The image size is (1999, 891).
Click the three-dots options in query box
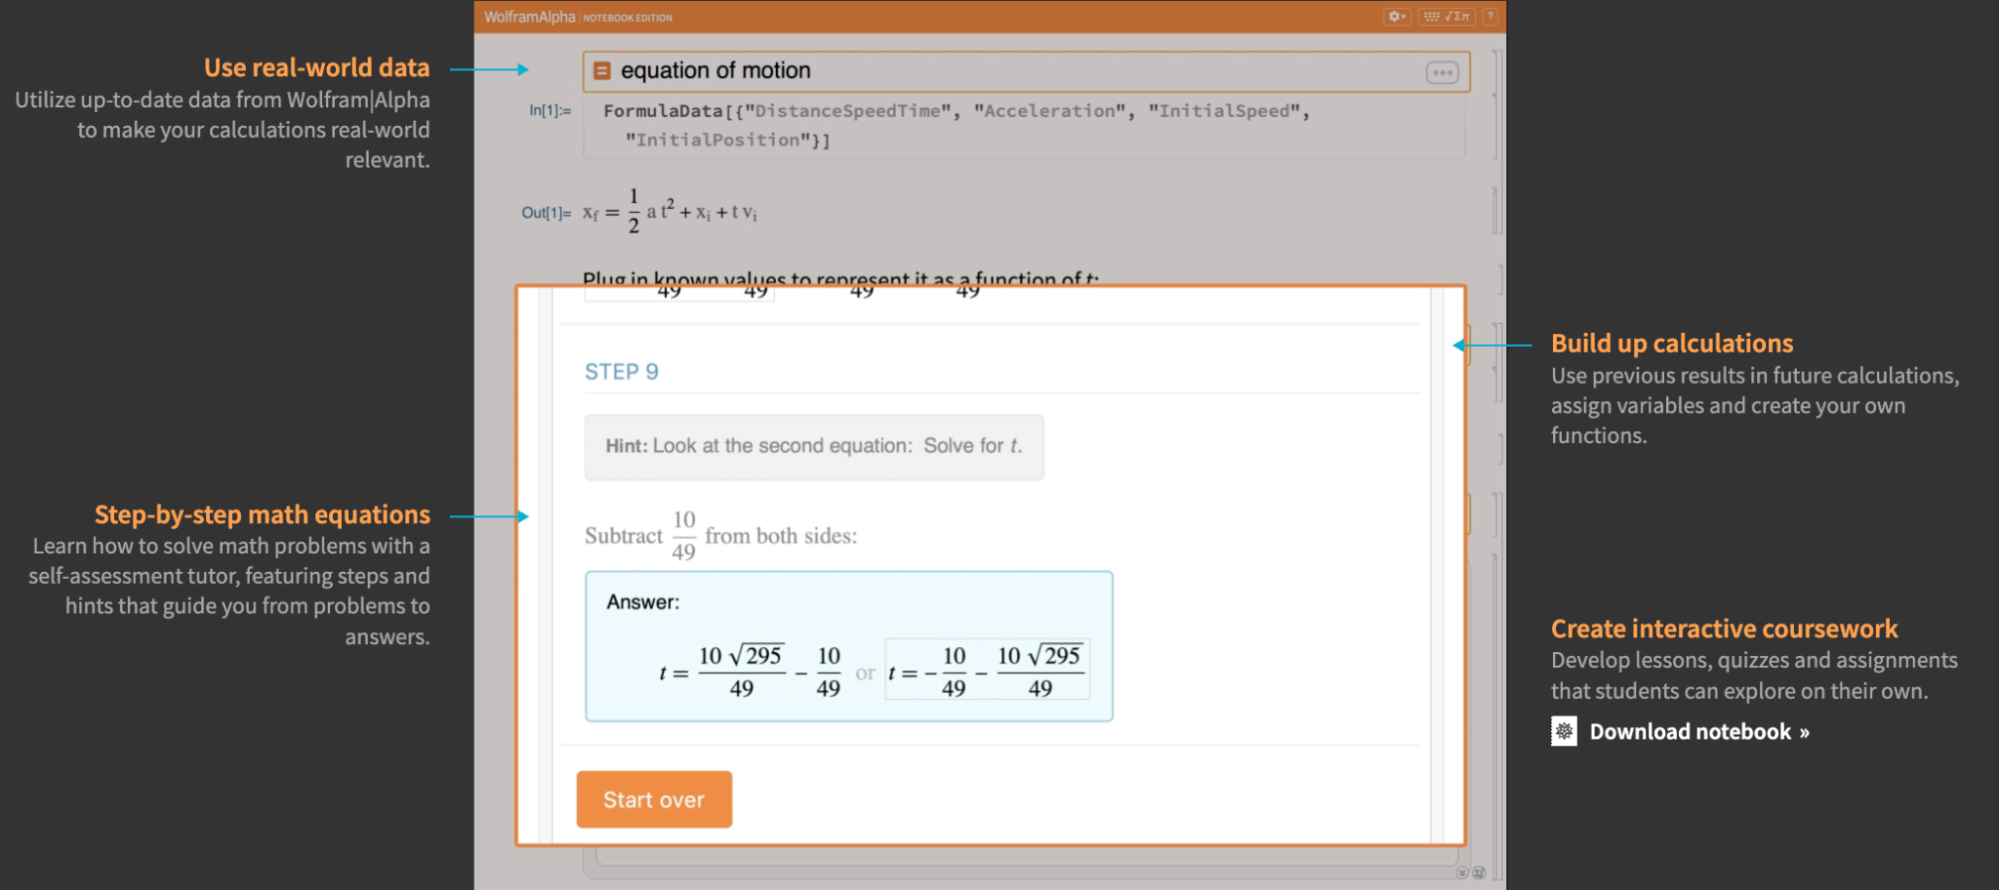[x=1442, y=72]
